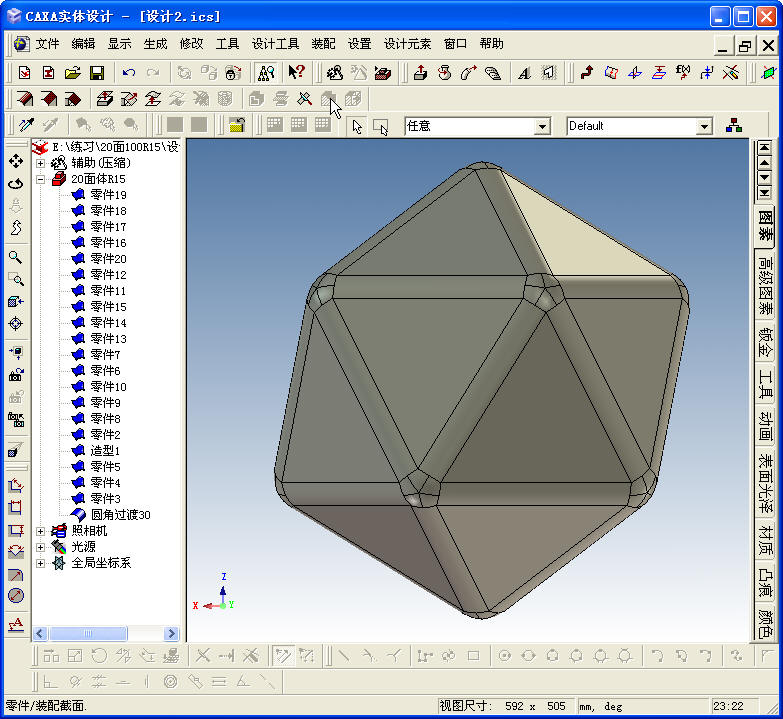Select the loft feature tool icon
The height and width of the screenshot is (719, 783).
click(x=492, y=73)
